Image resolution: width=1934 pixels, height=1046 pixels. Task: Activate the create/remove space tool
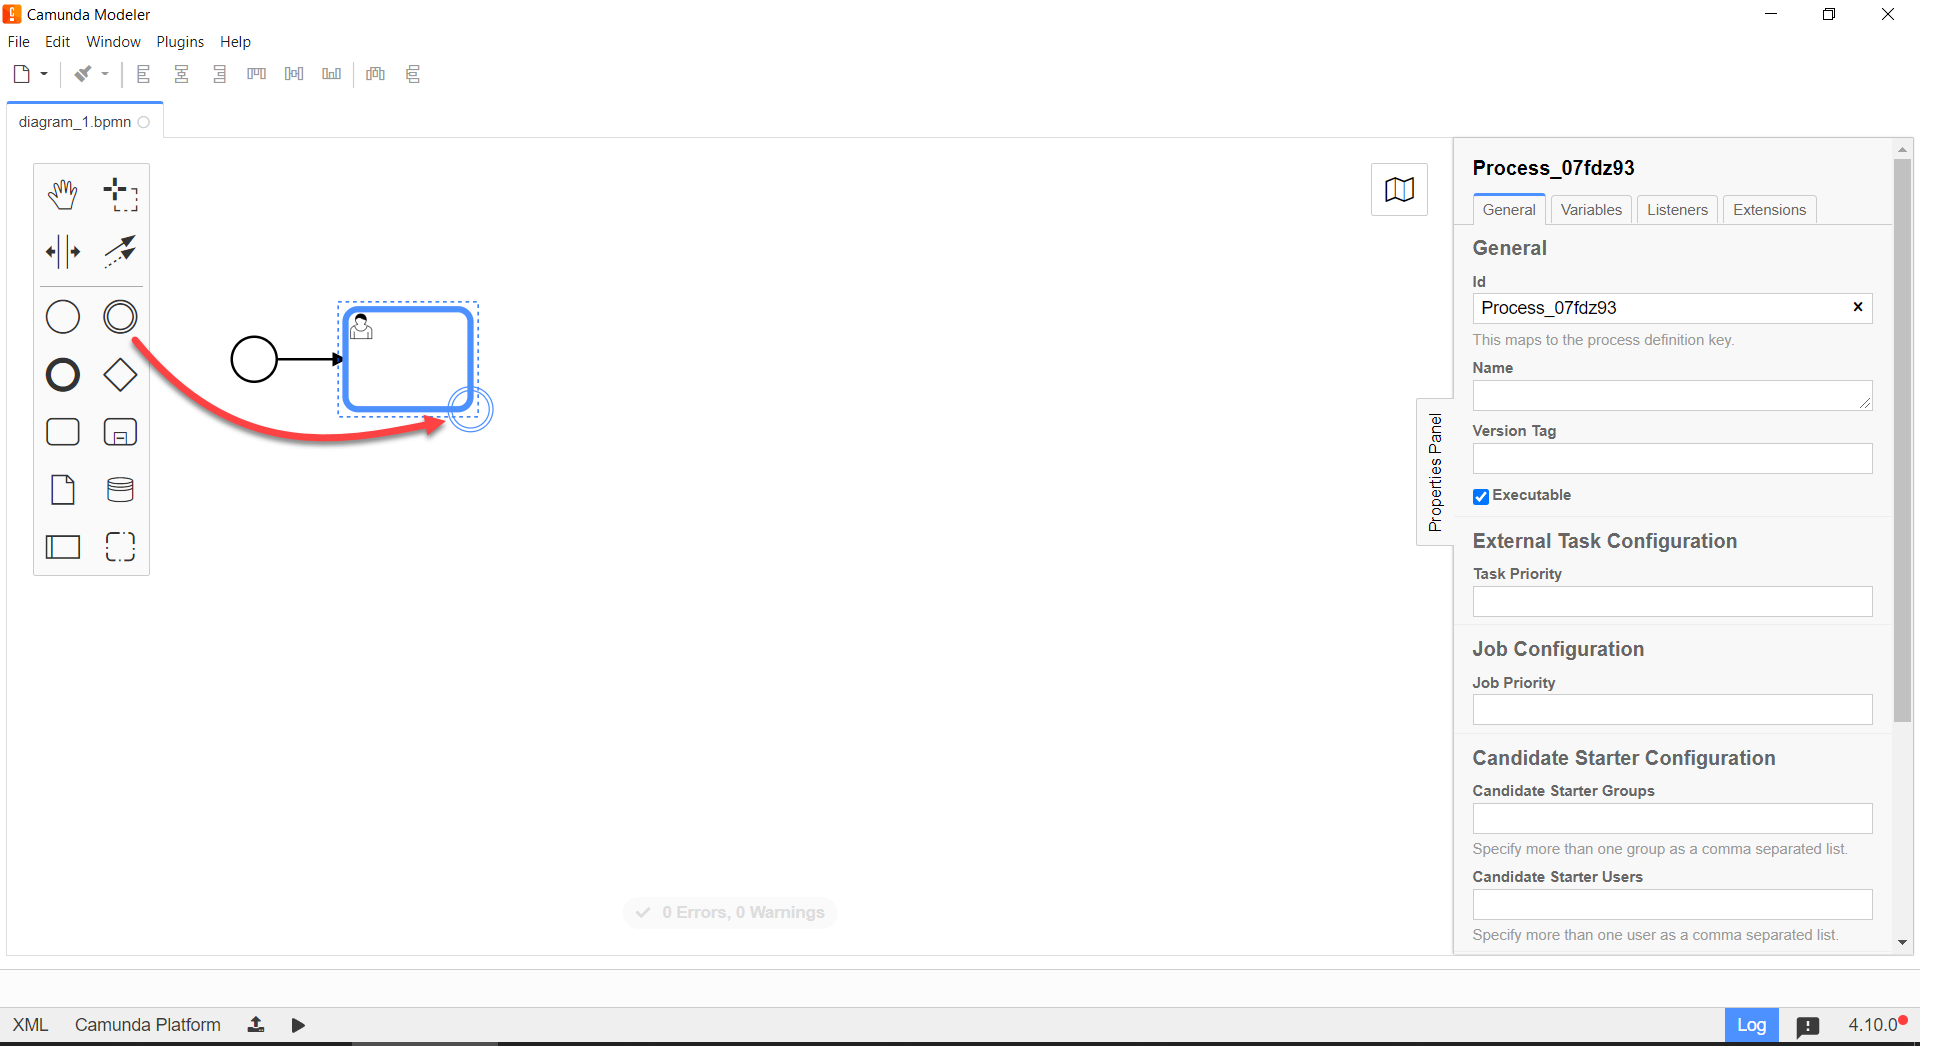pyautogui.click(x=63, y=252)
